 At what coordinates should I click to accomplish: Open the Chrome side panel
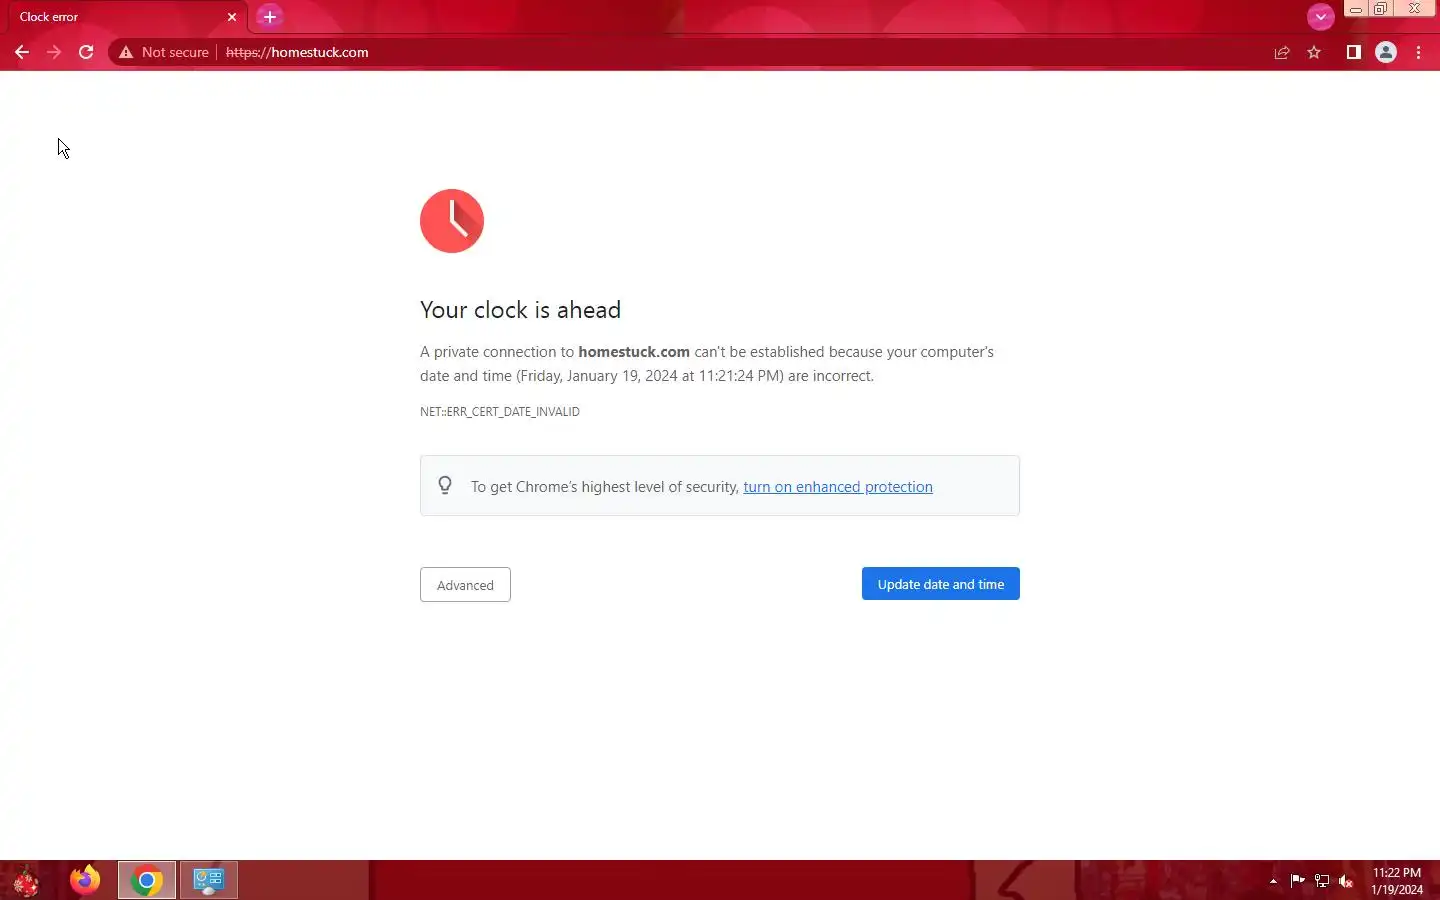[1353, 52]
